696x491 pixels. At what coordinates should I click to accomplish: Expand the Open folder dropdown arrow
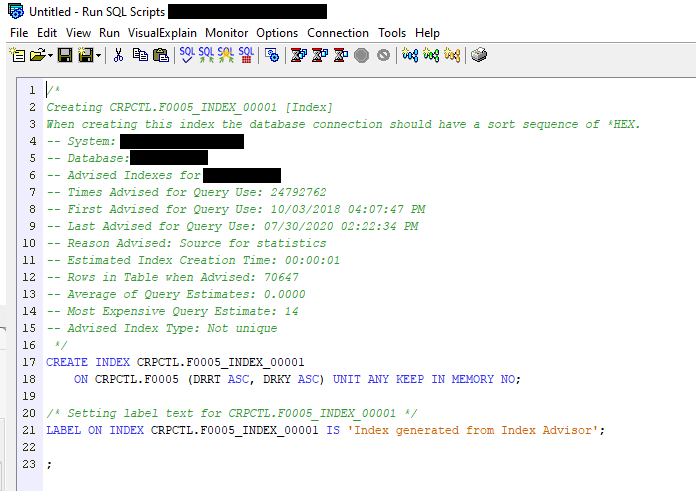[49, 56]
